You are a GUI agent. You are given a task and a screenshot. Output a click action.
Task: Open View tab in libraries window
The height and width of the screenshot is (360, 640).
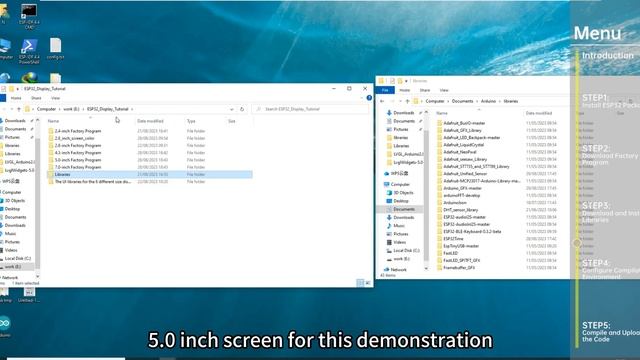pyautogui.click(x=444, y=90)
